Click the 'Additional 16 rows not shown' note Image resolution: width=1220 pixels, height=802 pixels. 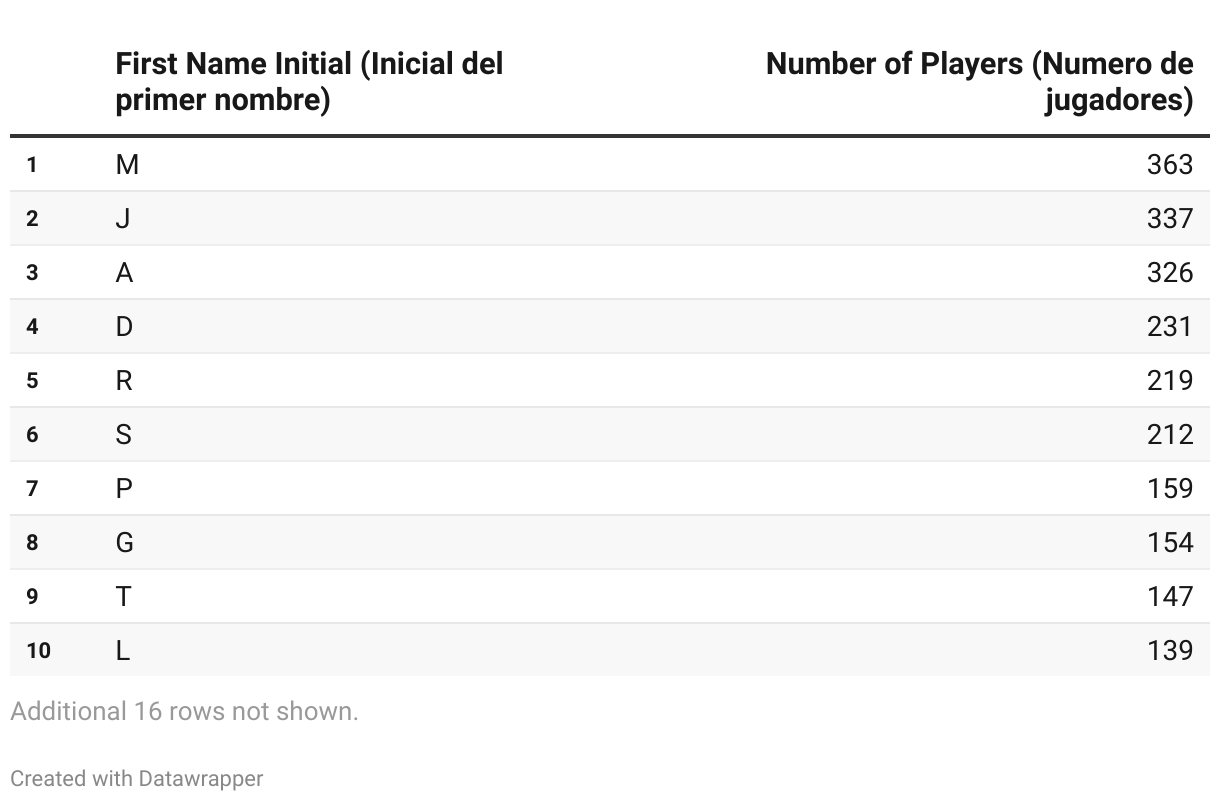click(x=184, y=712)
